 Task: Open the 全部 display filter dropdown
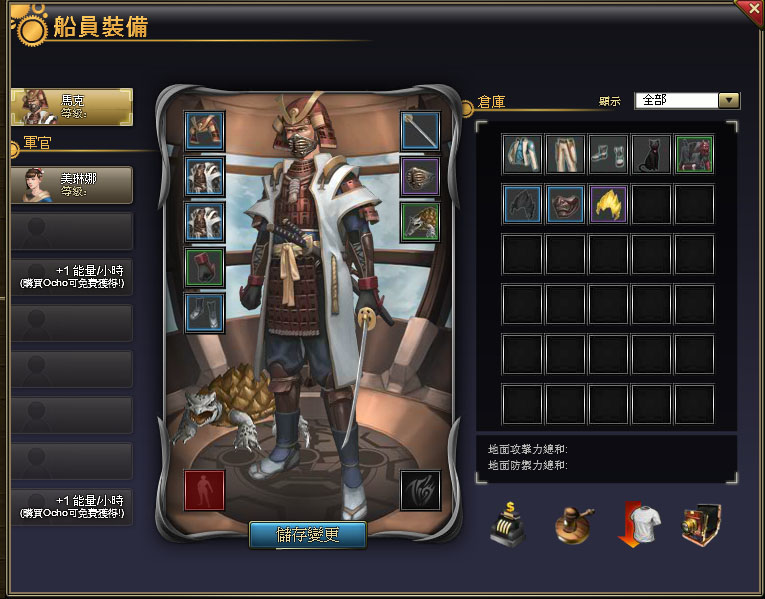[687, 100]
